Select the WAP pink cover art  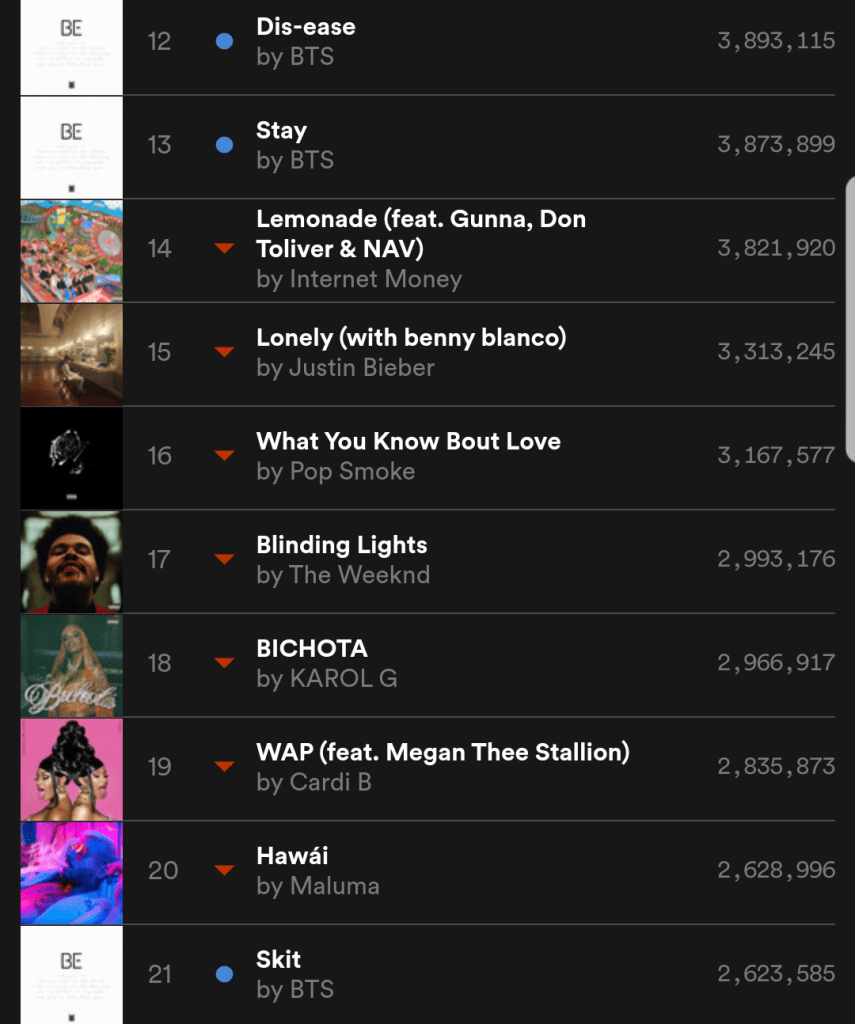pos(72,768)
